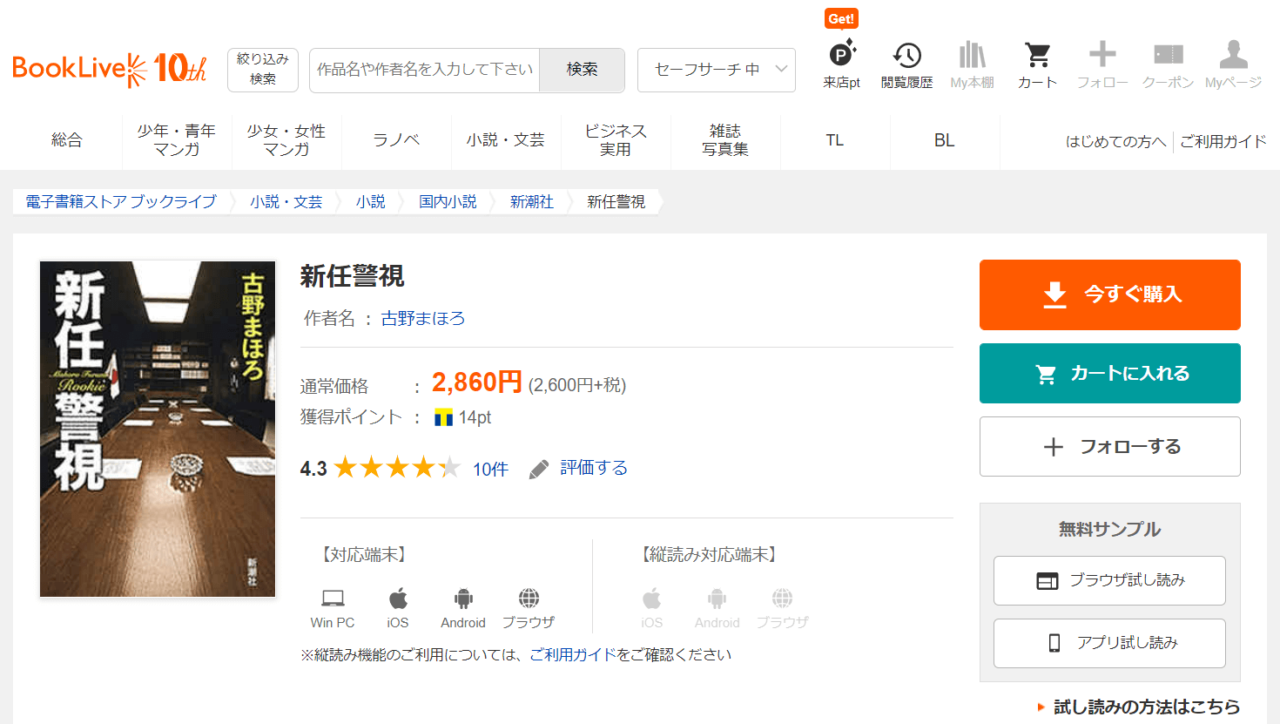
Task: Click the 評価する rating link
Action: click(x=593, y=468)
